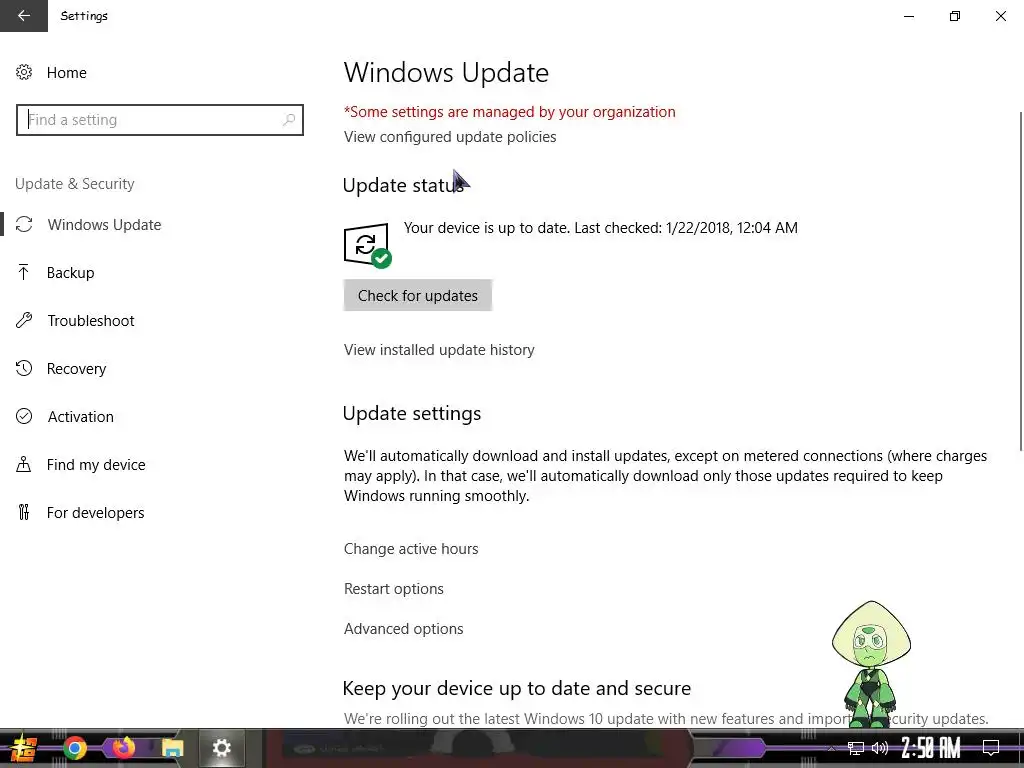This screenshot has height=768, width=1024.
Task: Click the 'Update & Security' category label
Action: click(74, 184)
